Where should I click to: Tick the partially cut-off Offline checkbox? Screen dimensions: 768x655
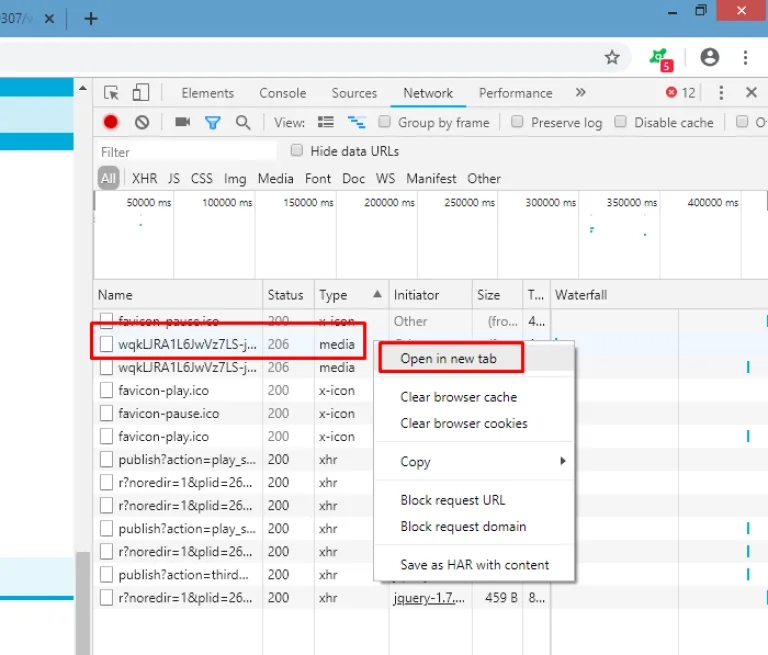point(742,121)
